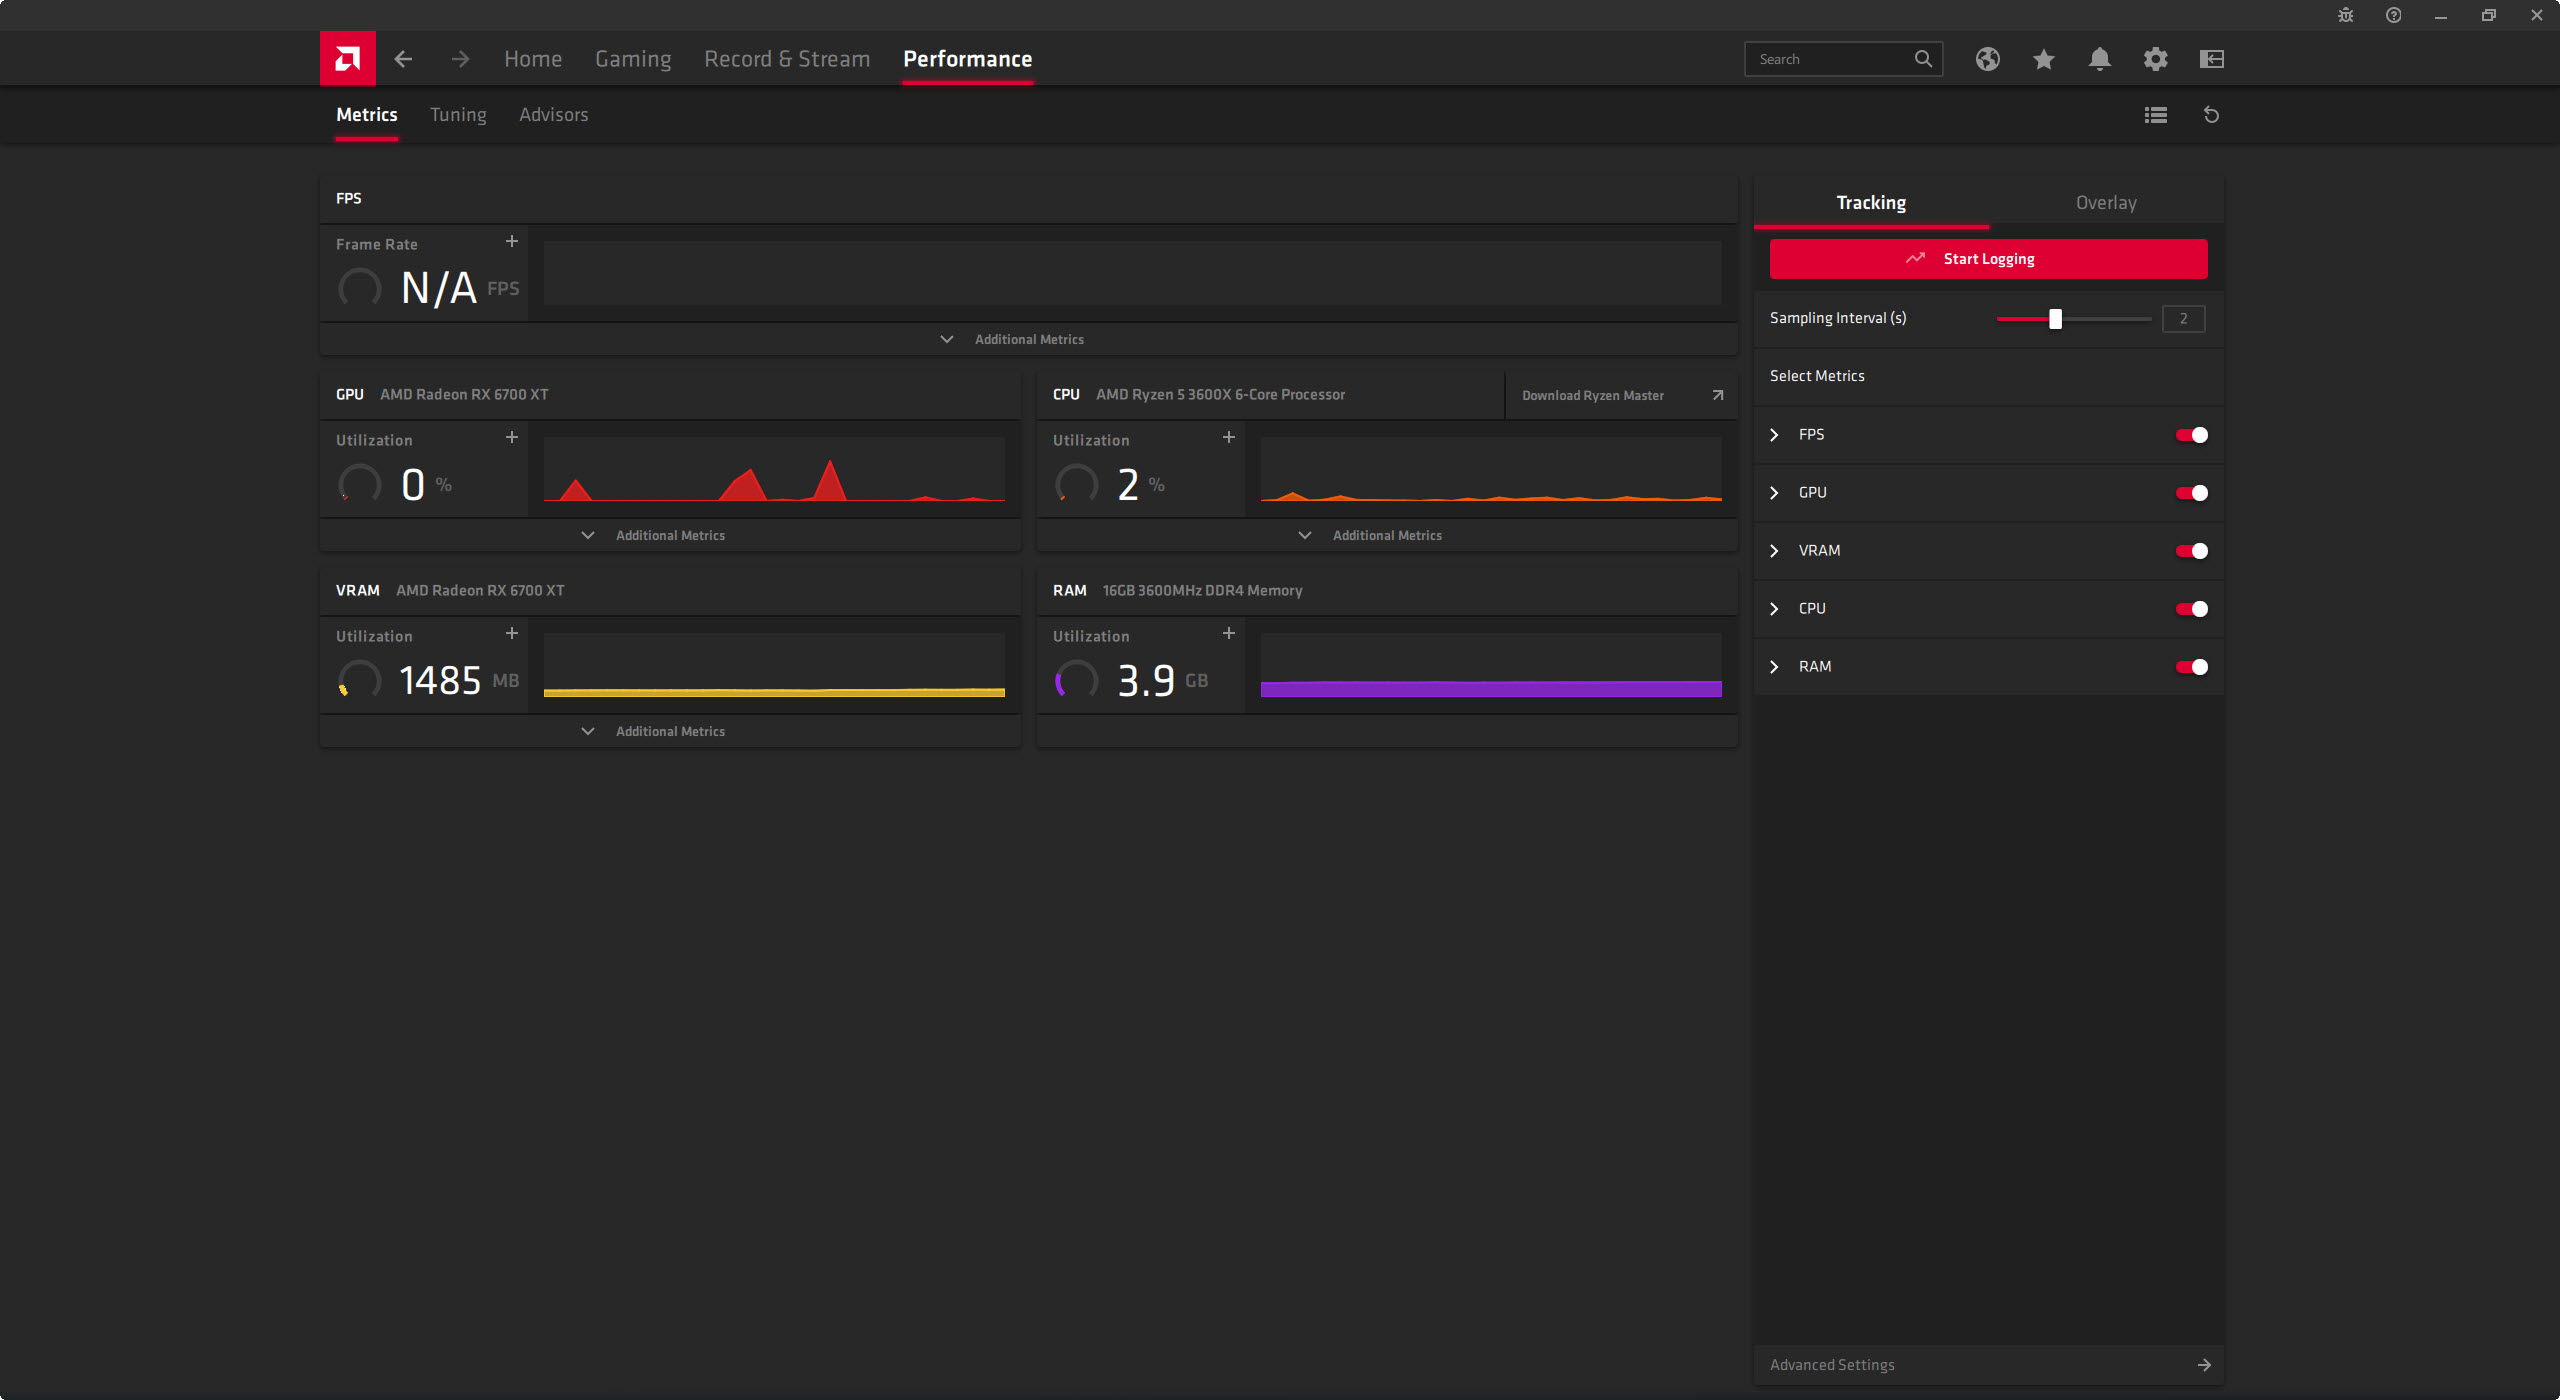Screen dimensions: 2560x1400
Task: Click the Start Logging button
Action: pyautogui.click(x=1988, y=259)
